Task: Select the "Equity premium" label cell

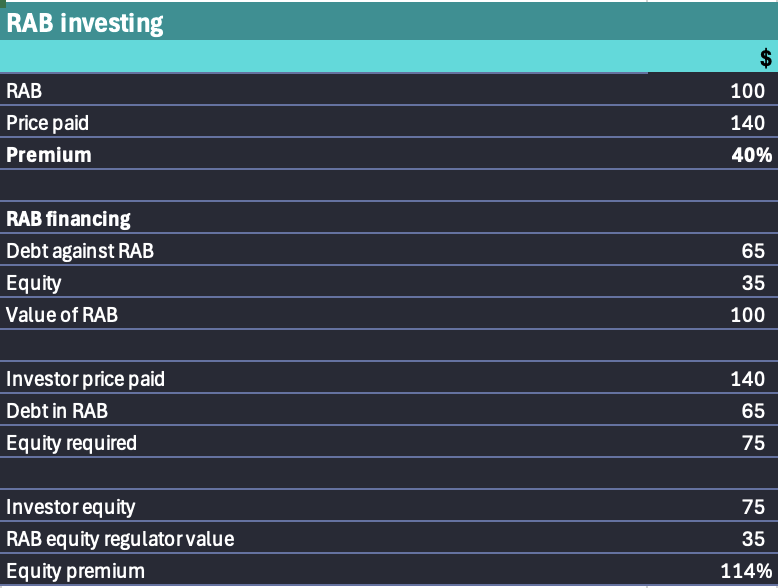Action: point(75,572)
